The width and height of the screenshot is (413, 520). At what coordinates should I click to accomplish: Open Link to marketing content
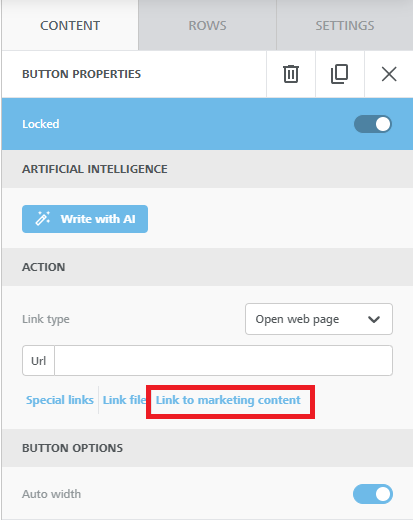pos(228,400)
